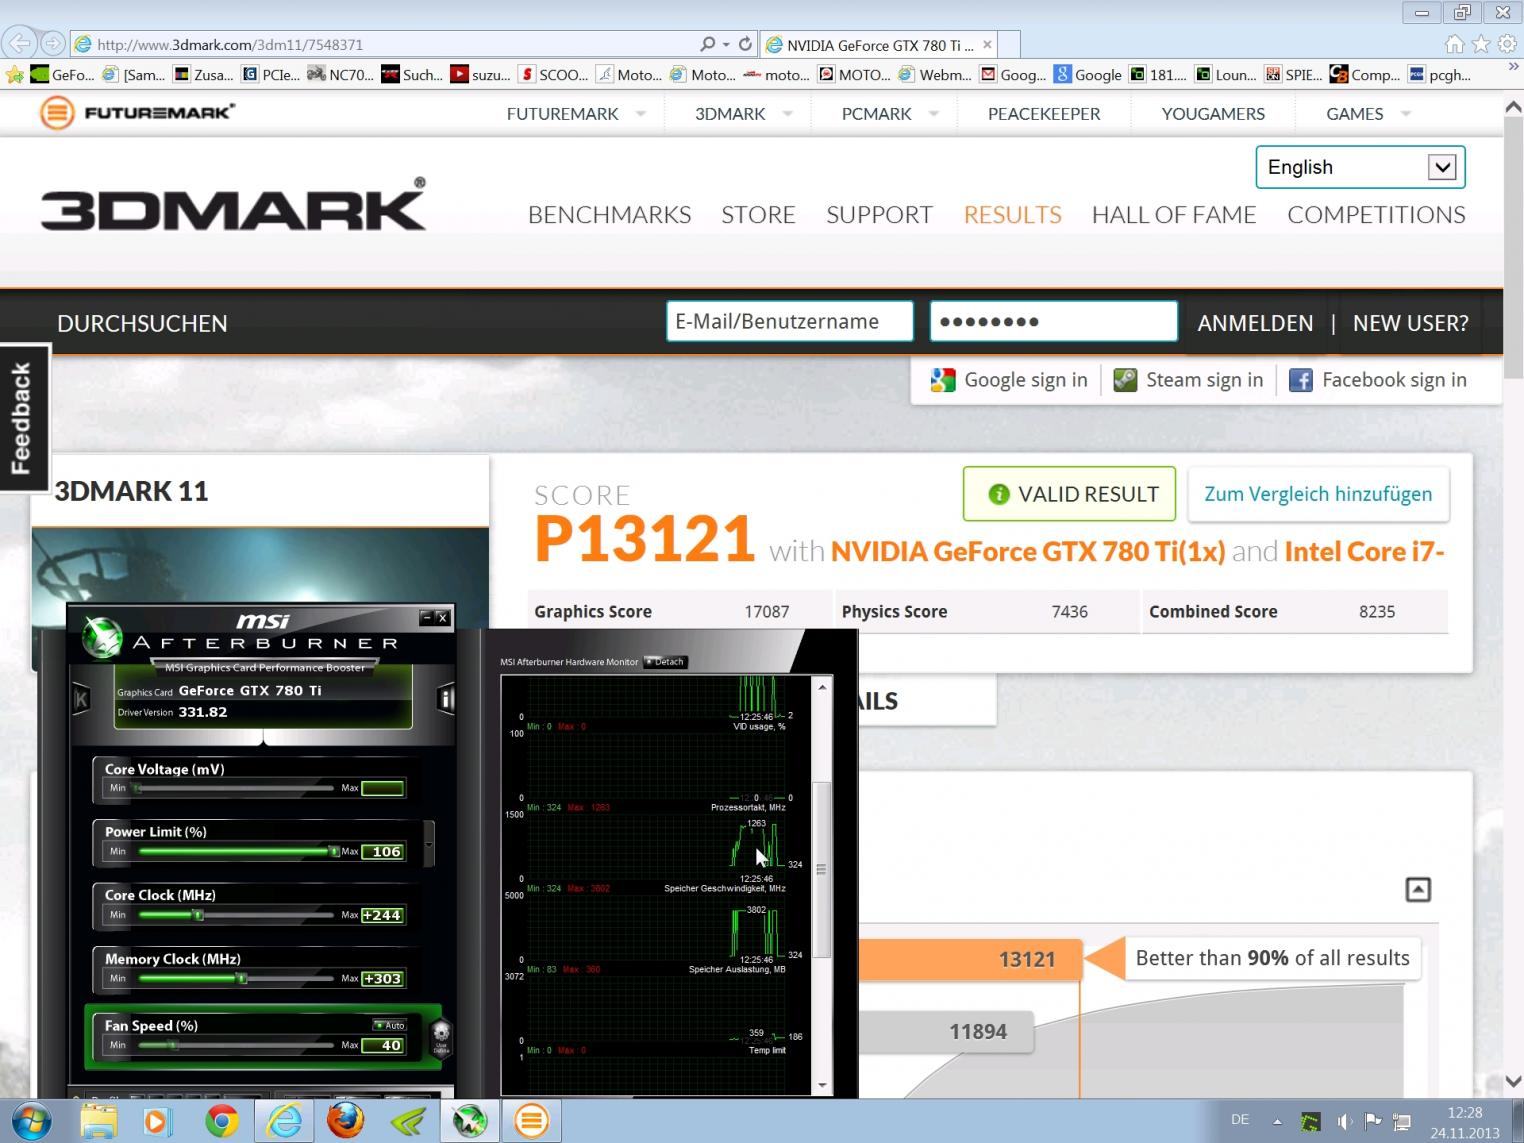Open the IE home icon

1455,44
